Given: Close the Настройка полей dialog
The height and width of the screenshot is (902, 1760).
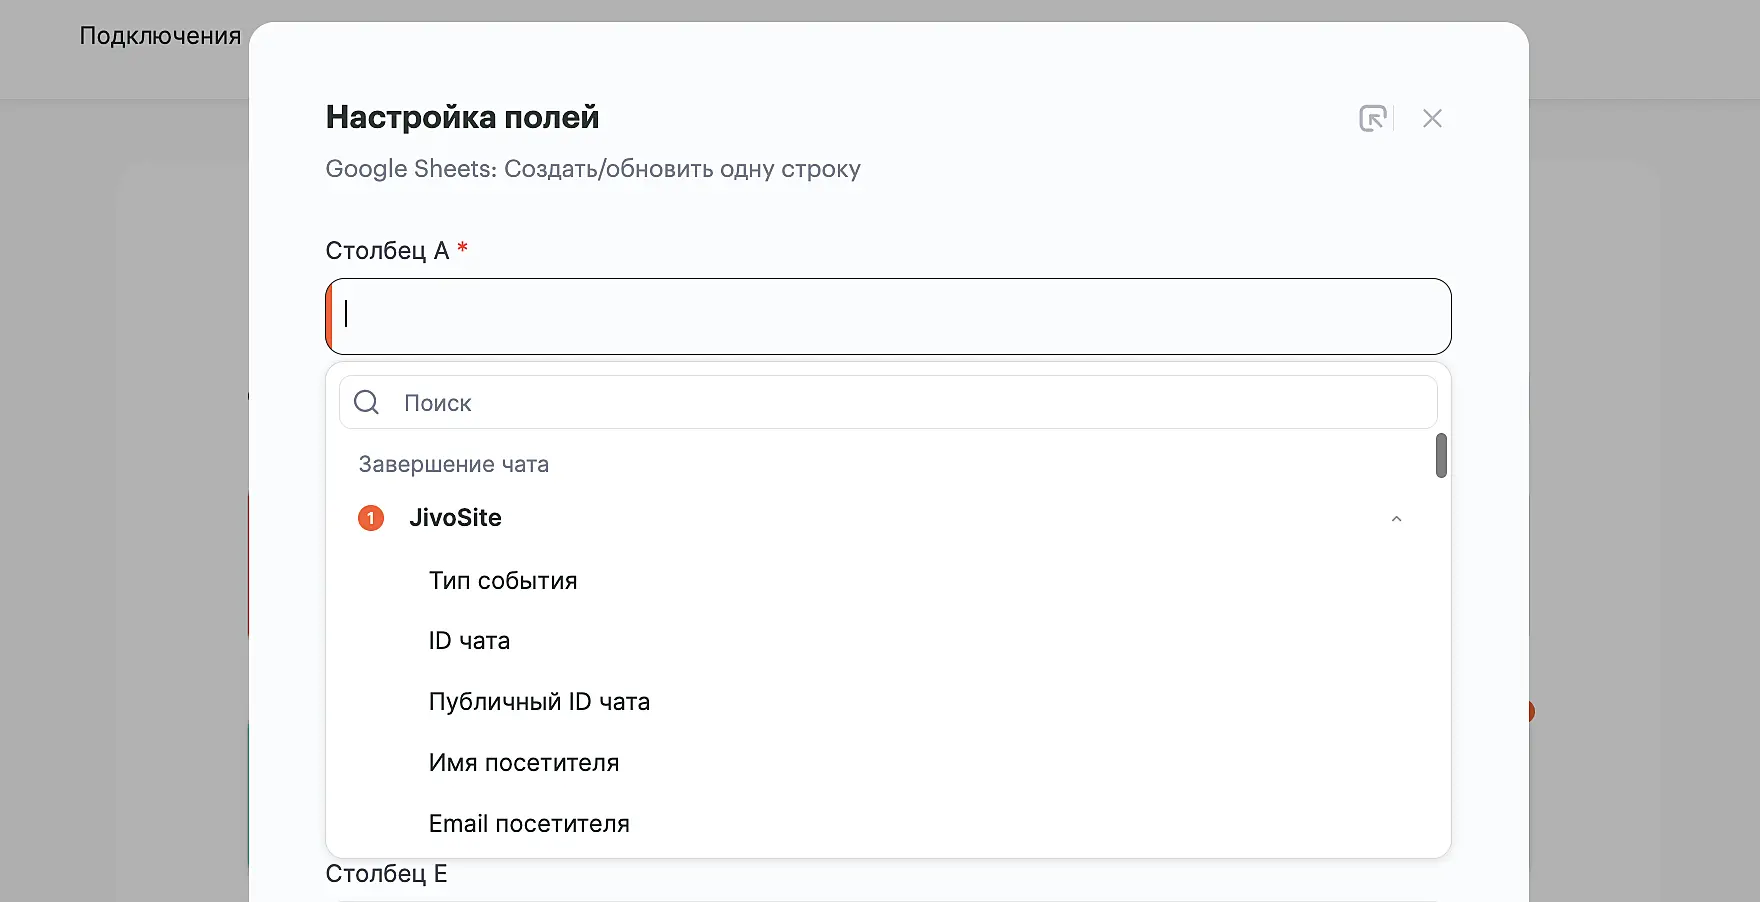Looking at the screenshot, I should pos(1432,118).
